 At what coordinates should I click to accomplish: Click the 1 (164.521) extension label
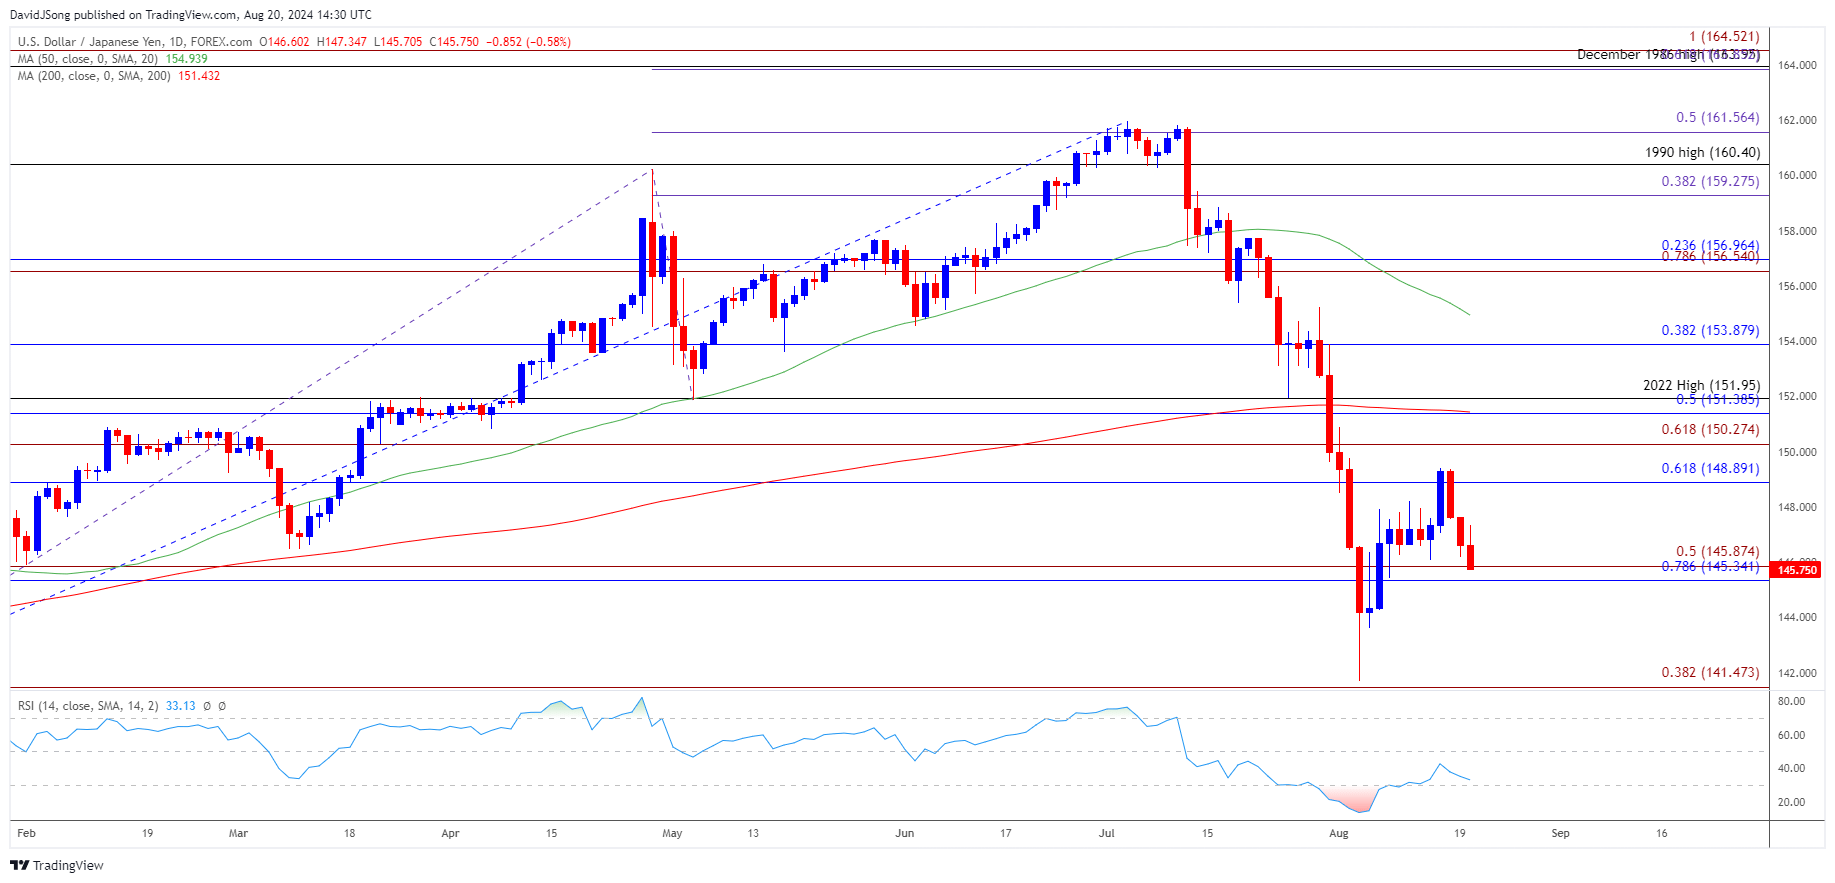click(1724, 37)
